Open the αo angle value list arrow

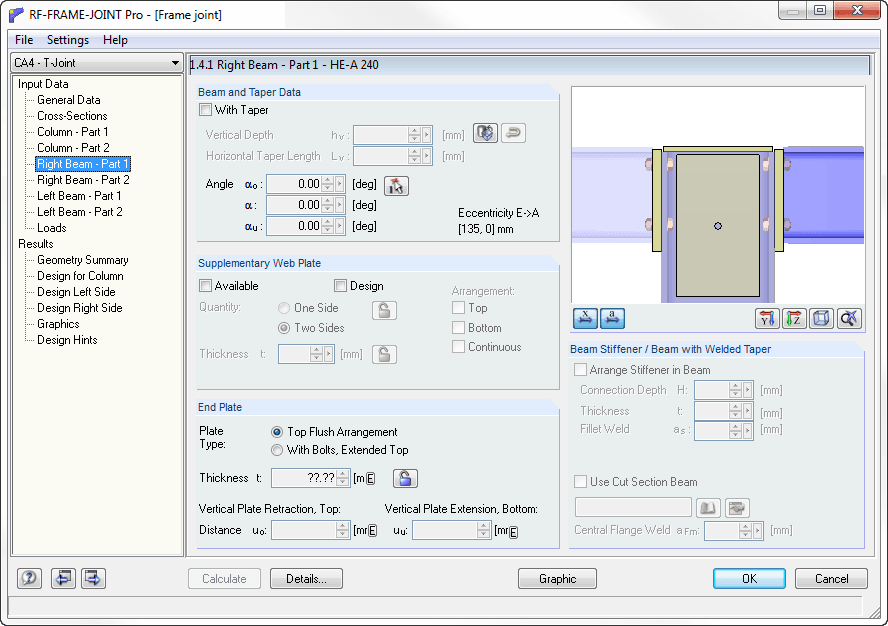click(x=340, y=184)
